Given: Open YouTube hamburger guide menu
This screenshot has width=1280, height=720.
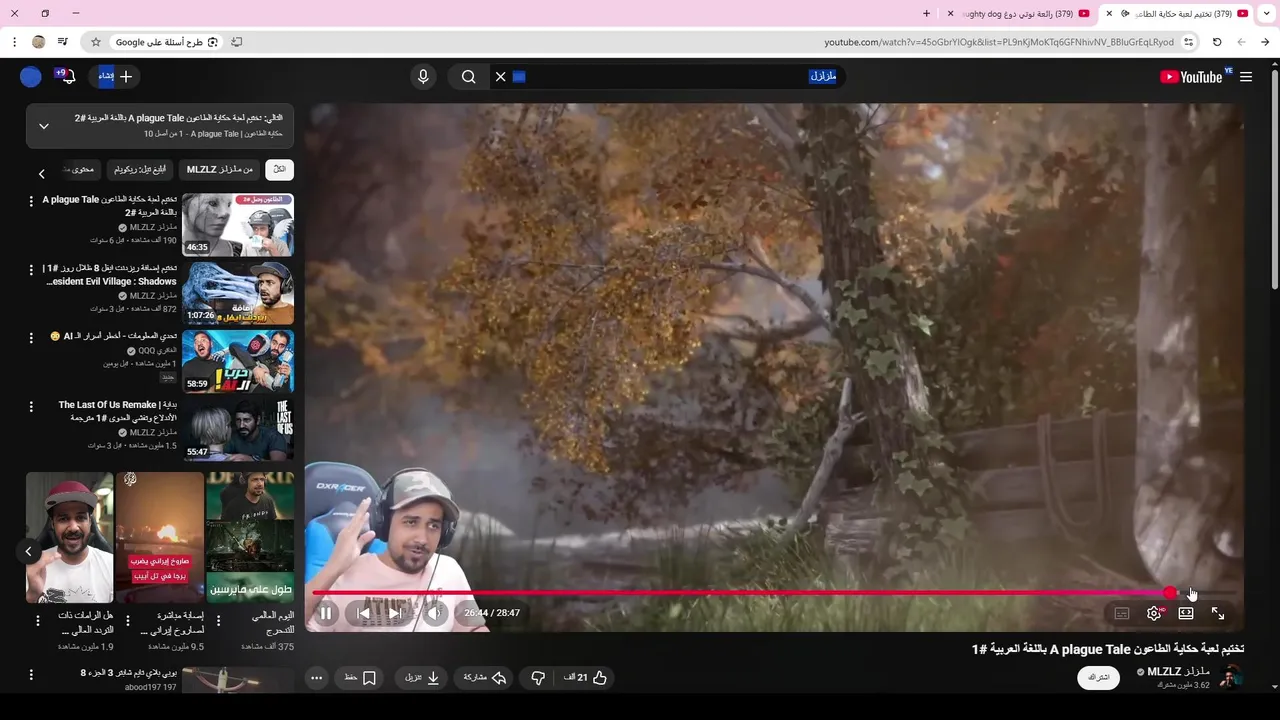Looking at the screenshot, I should pos(1246,77).
